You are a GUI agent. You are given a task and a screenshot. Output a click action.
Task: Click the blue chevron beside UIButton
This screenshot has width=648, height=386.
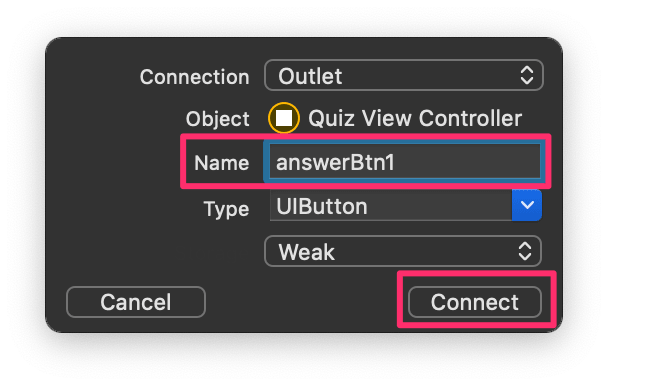527,205
